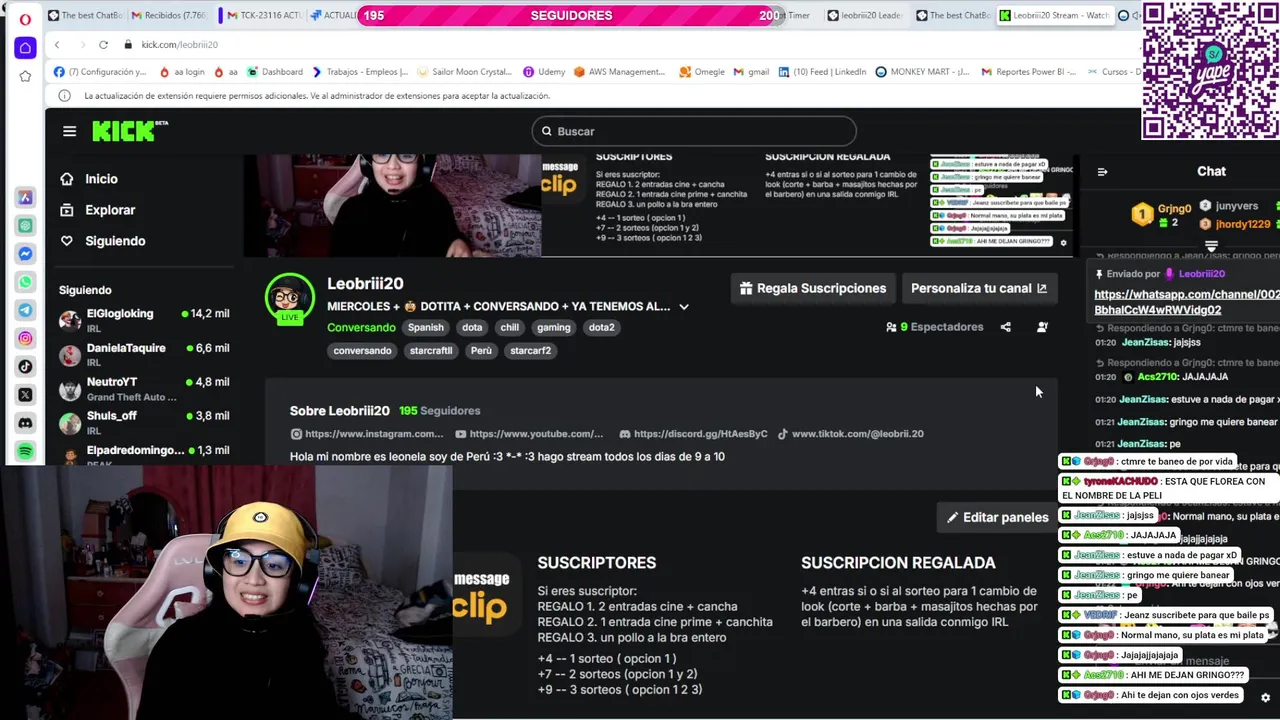Open the Discord invite link
The height and width of the screenshot is (720, 1280).
(x=693, y=434)
